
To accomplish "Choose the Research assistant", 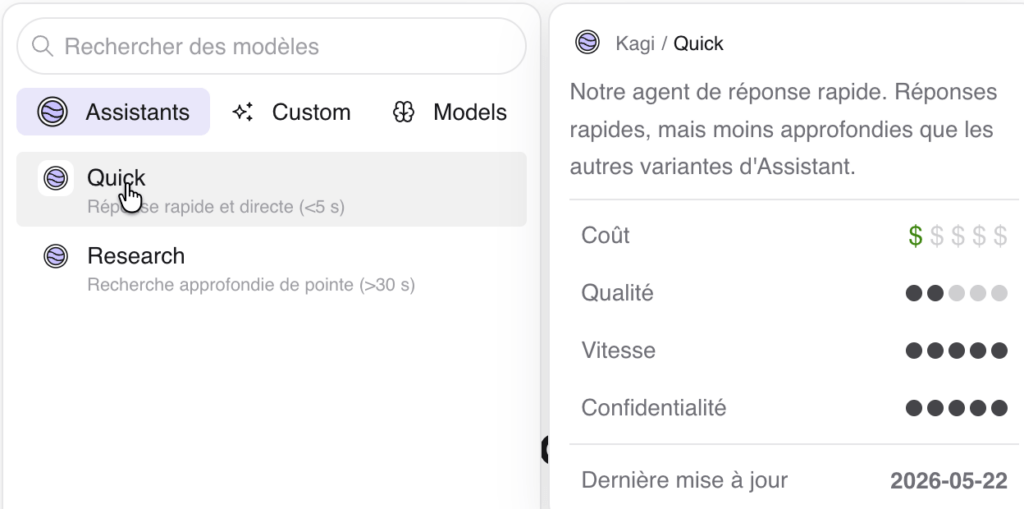I will [x=271, y=268].
